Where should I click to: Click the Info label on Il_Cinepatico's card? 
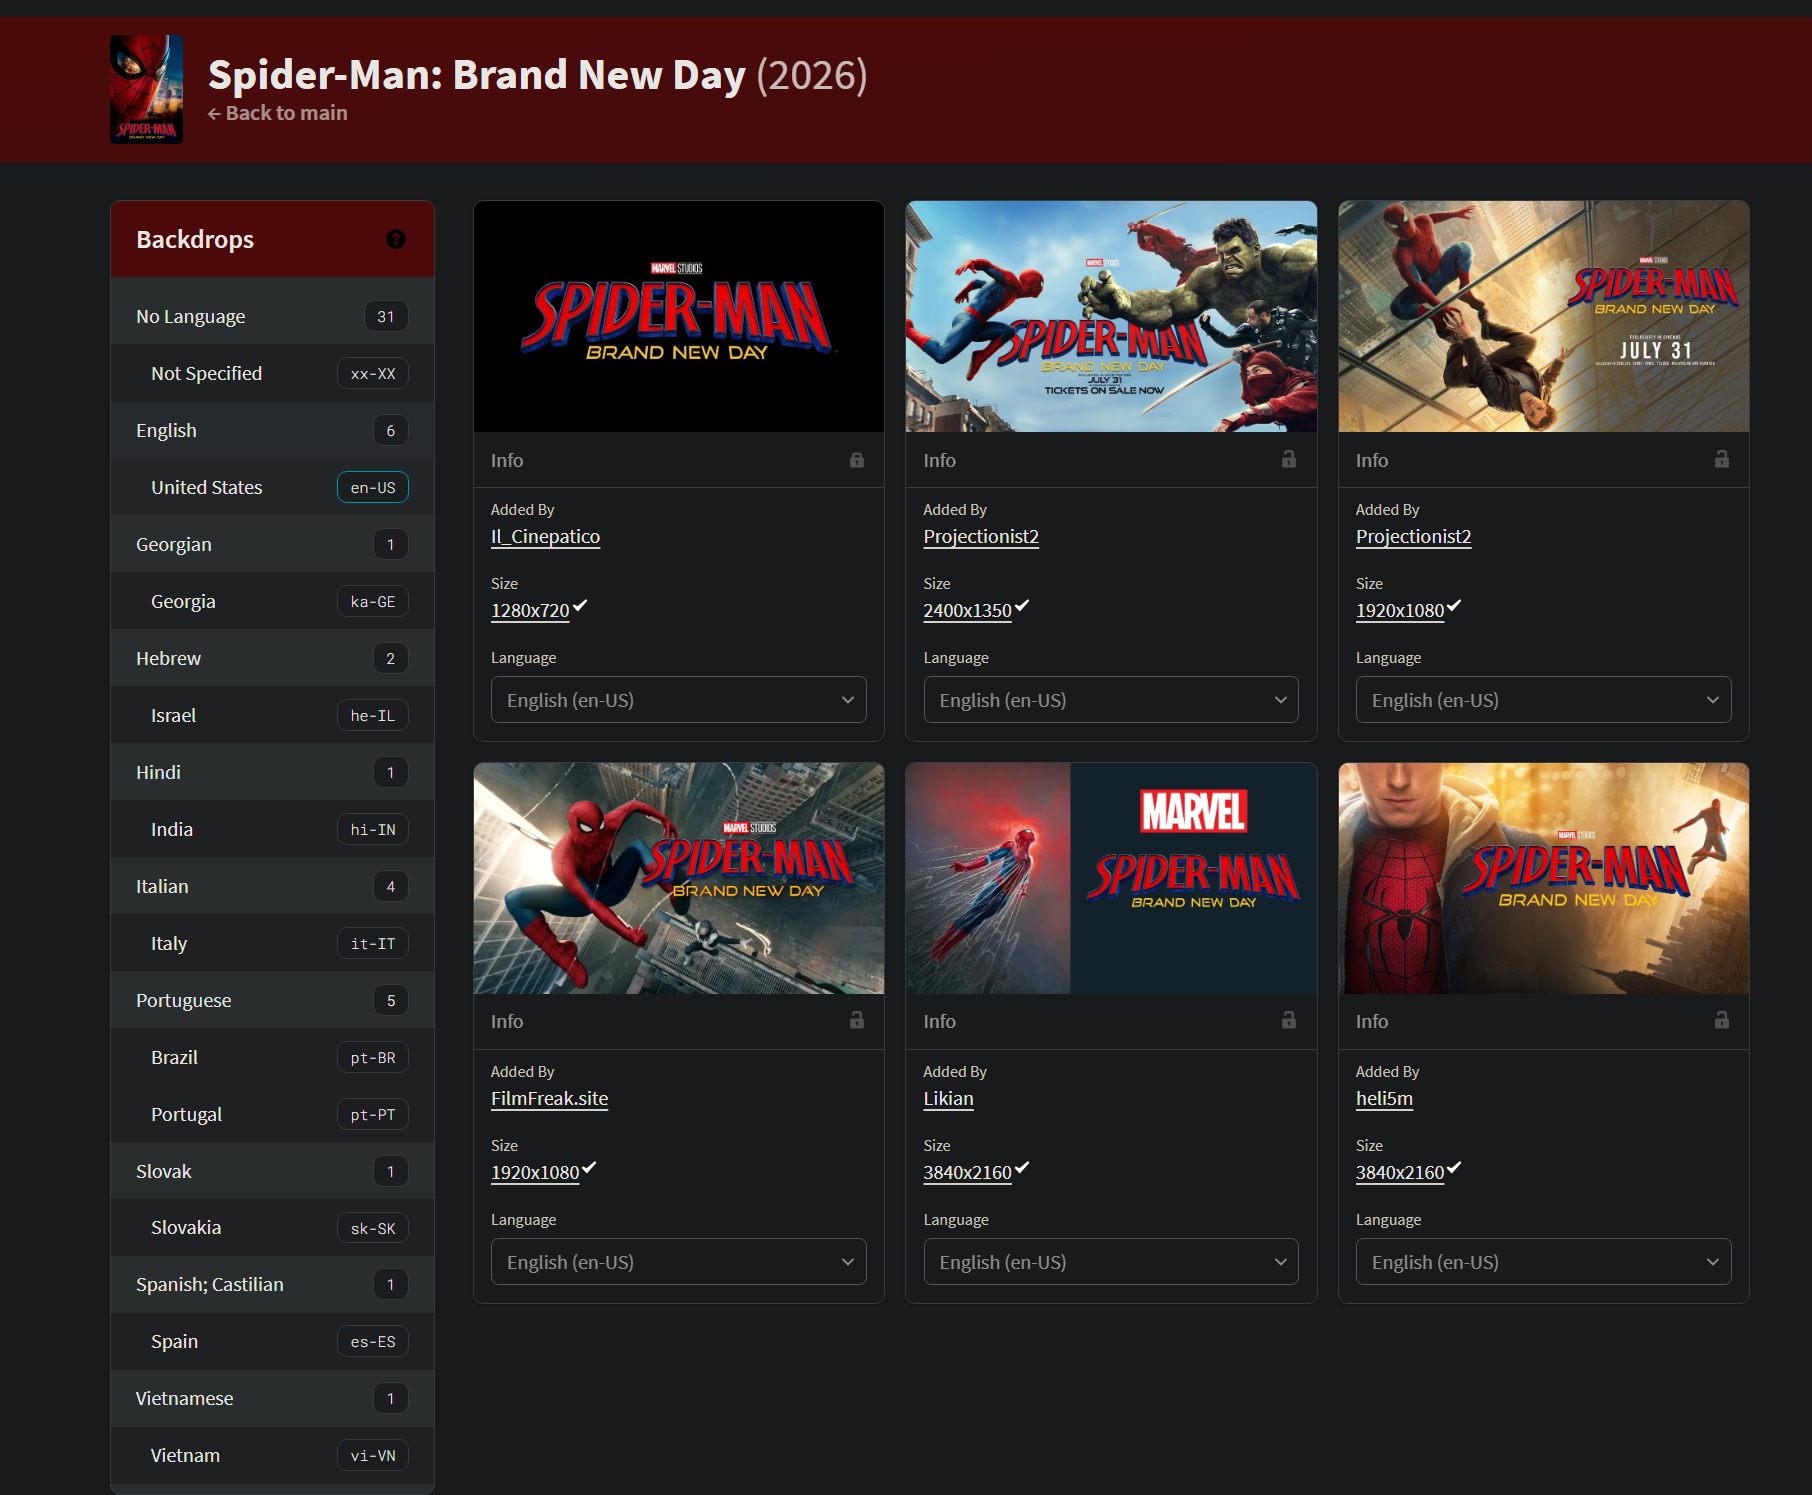pos(507,460)
